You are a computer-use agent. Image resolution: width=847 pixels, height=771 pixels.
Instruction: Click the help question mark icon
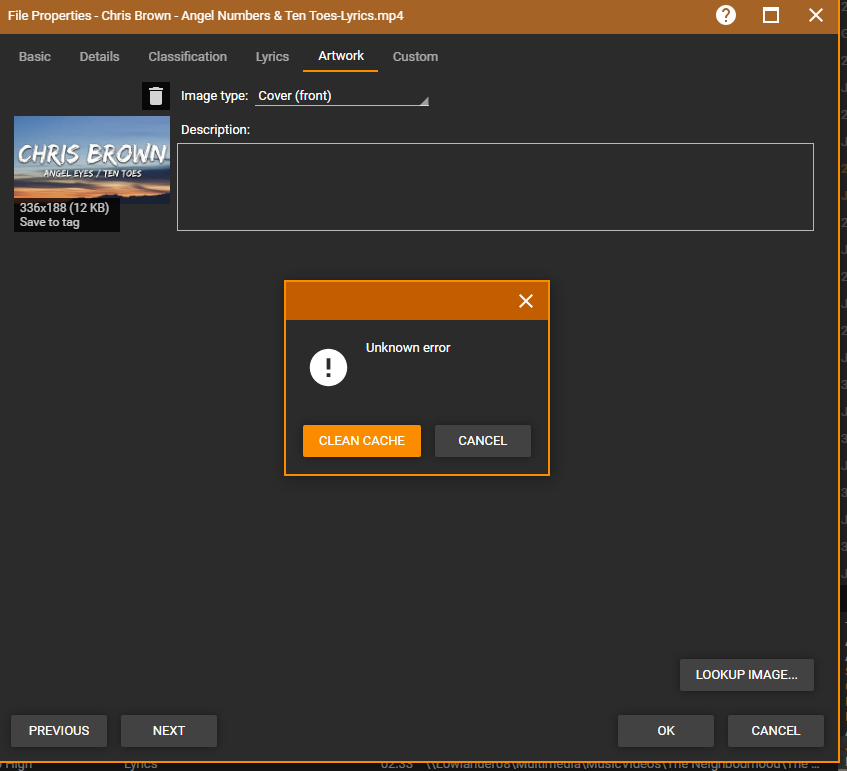point(726,16)
